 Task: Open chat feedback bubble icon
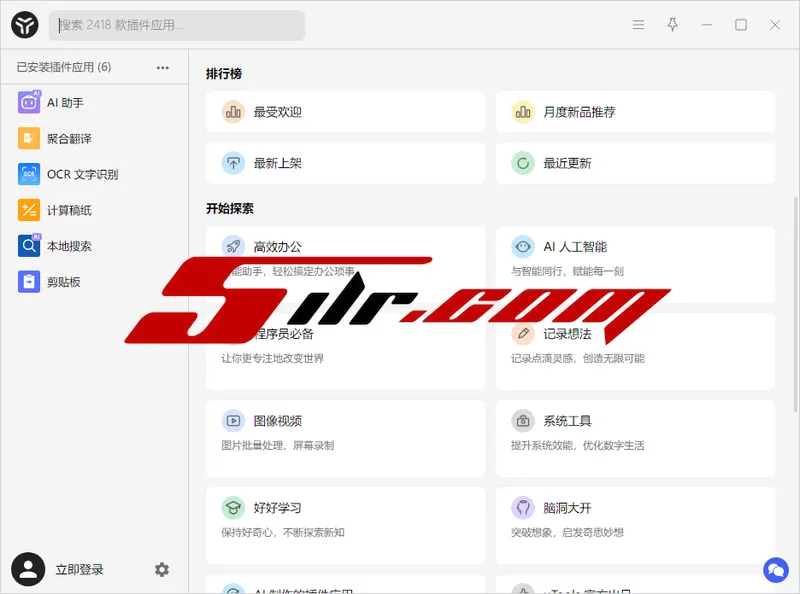click(x=776, y=570)
